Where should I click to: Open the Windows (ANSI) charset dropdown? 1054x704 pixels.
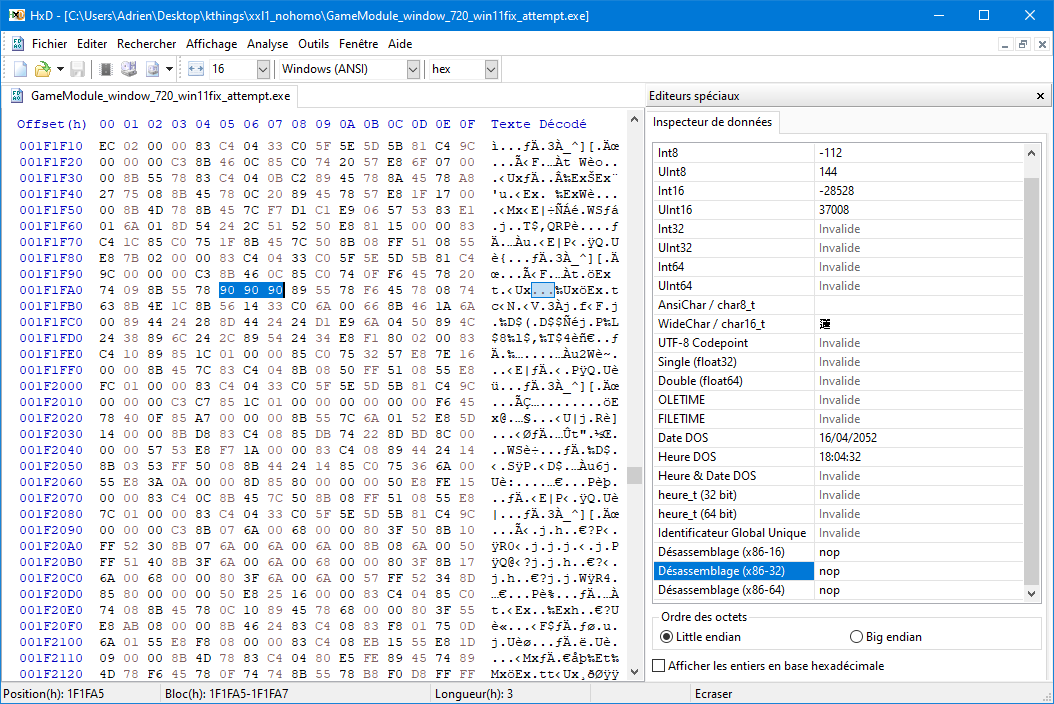pyautogui.click(x=413, y=69)
